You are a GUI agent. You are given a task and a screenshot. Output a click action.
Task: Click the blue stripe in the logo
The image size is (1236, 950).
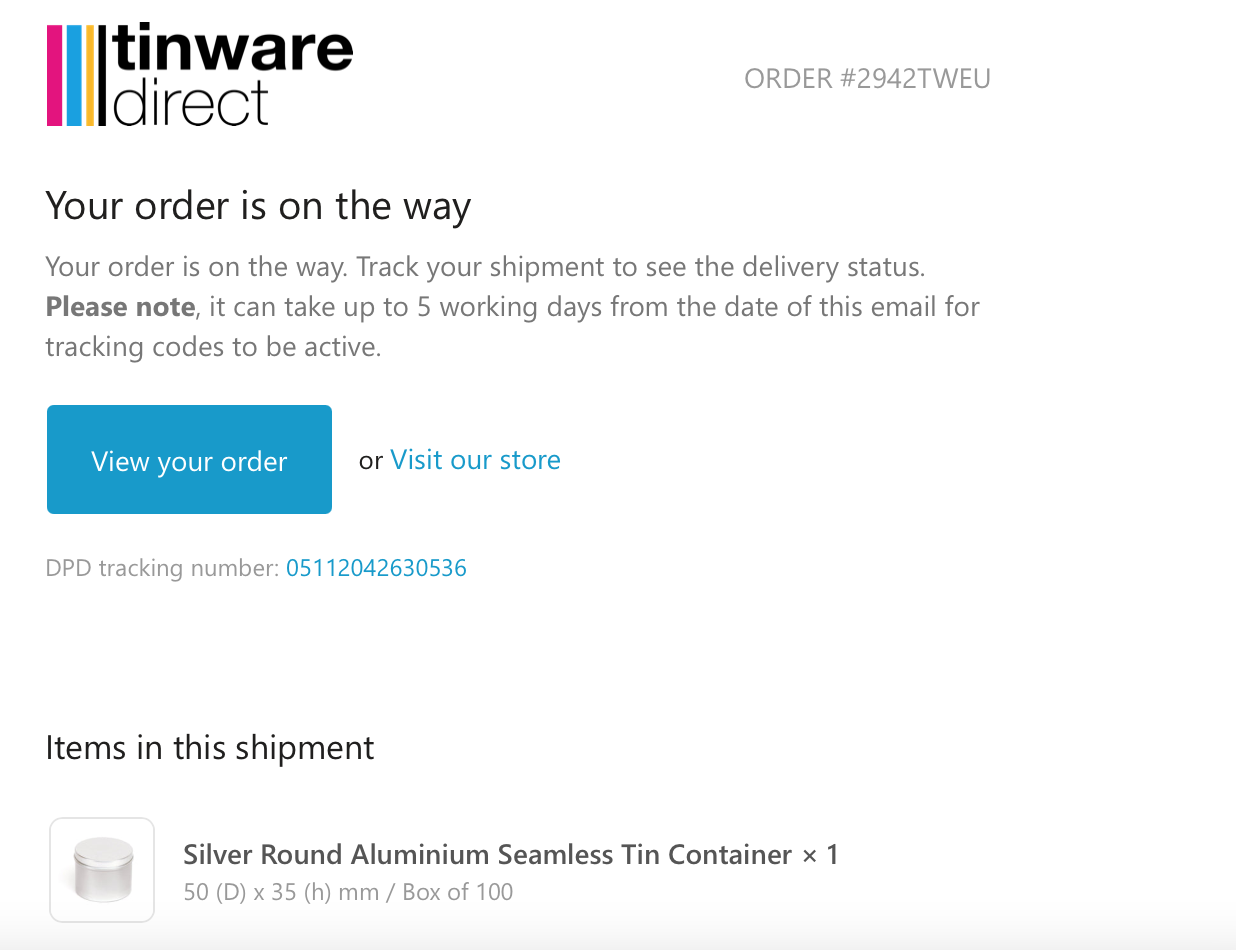coord(73,76)
